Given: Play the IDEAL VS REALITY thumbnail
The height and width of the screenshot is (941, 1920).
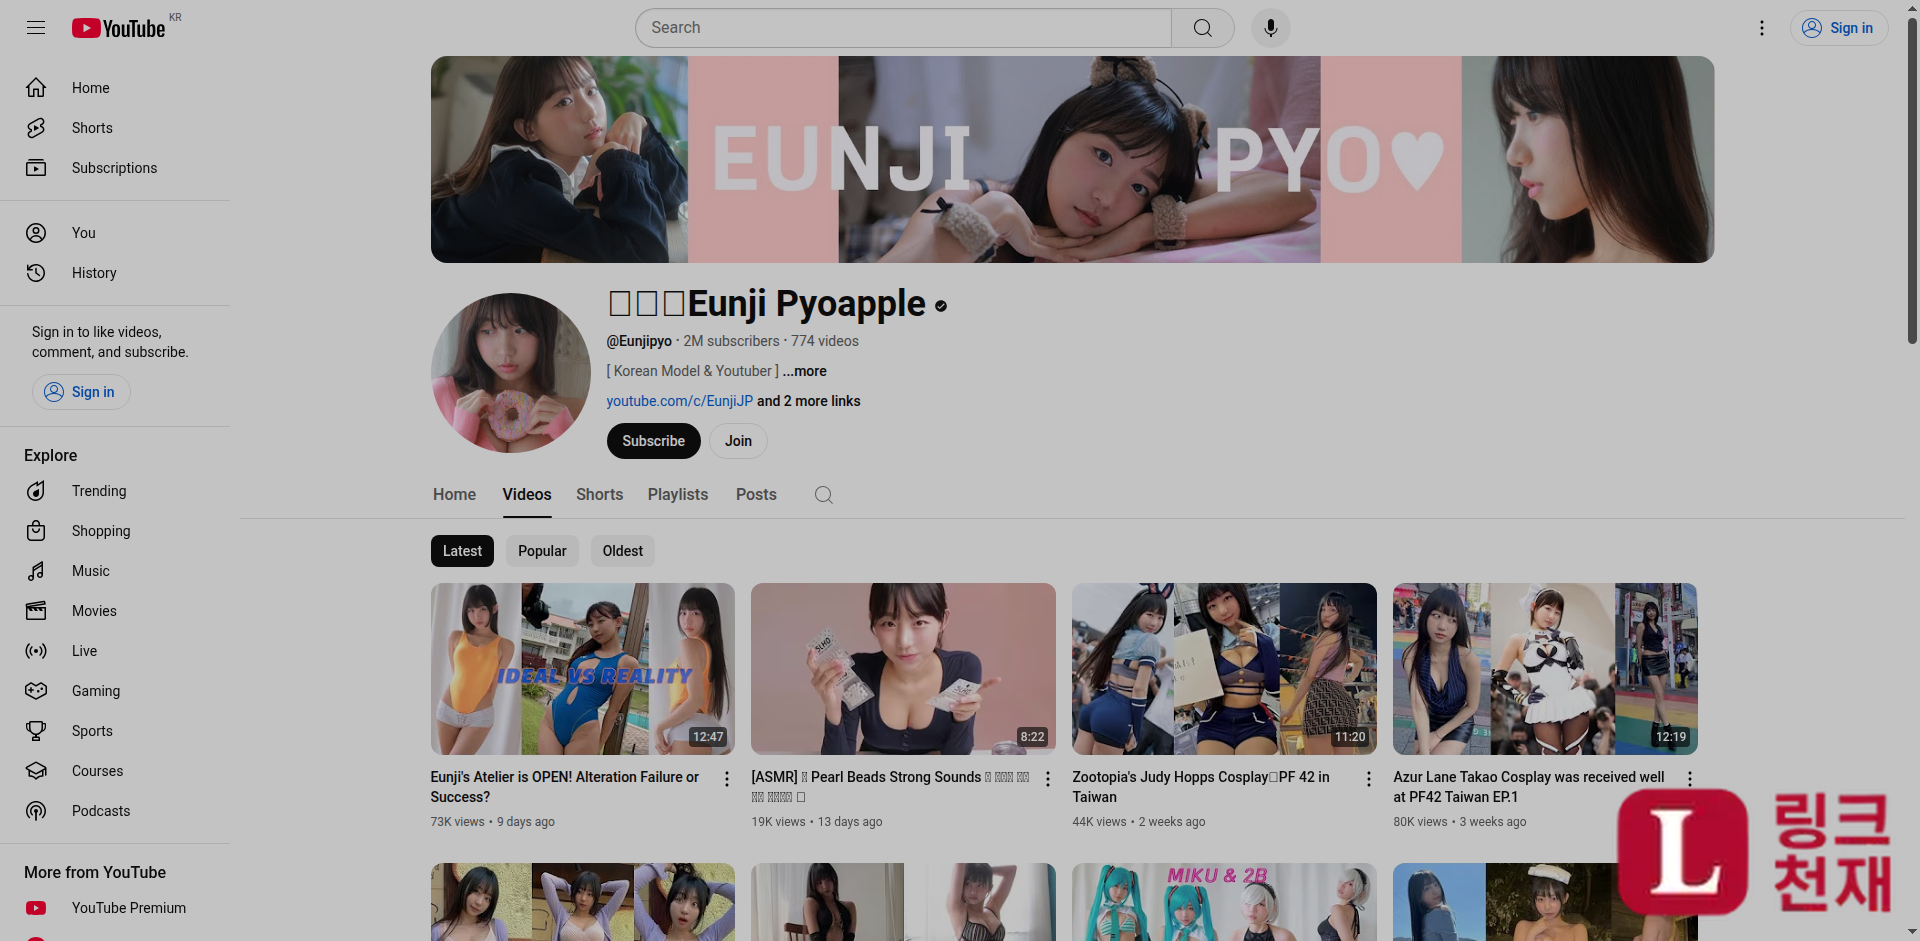Looking at the screenshot, I should coord(583,669).
